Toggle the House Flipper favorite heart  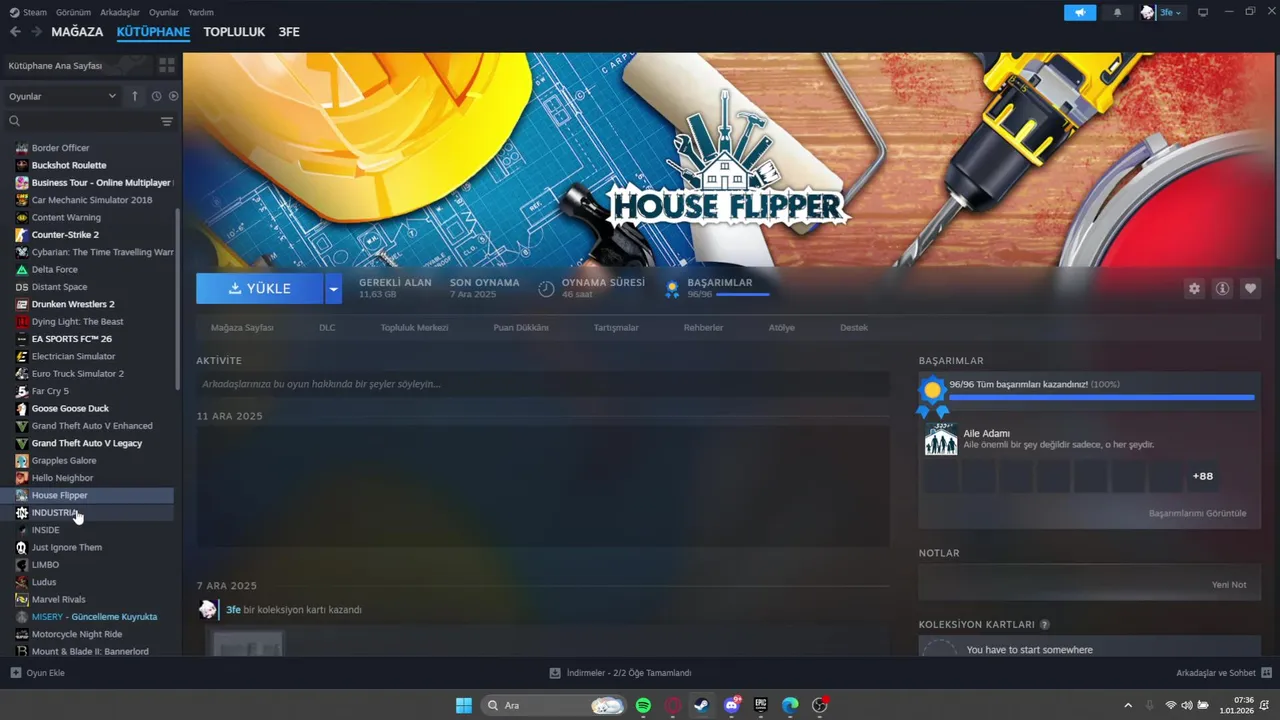pyautogui.click(x=1250, y=288)
